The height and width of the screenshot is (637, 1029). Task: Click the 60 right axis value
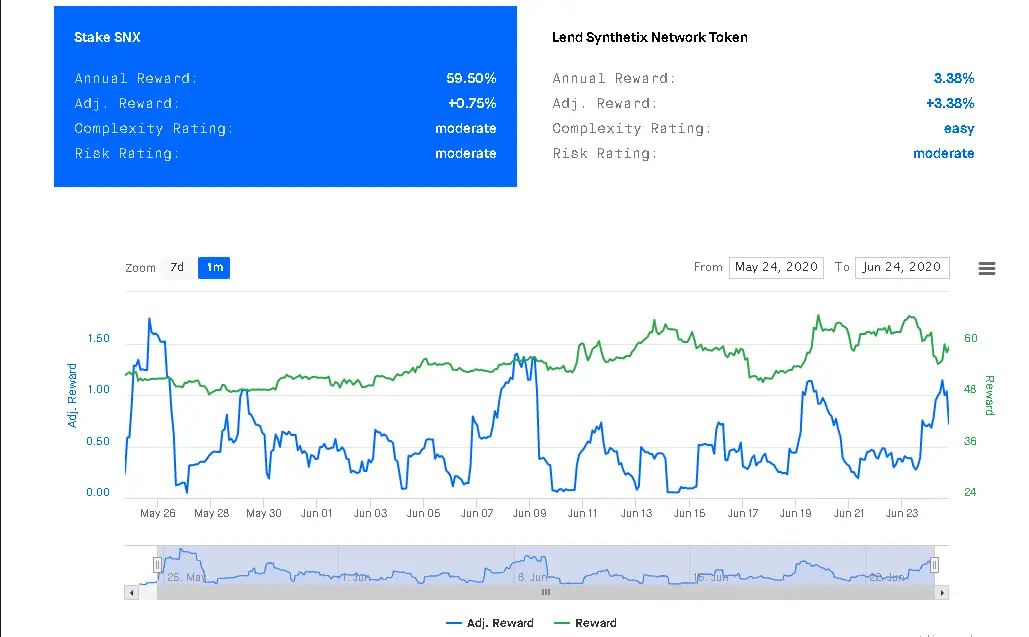tap(971, 339)
